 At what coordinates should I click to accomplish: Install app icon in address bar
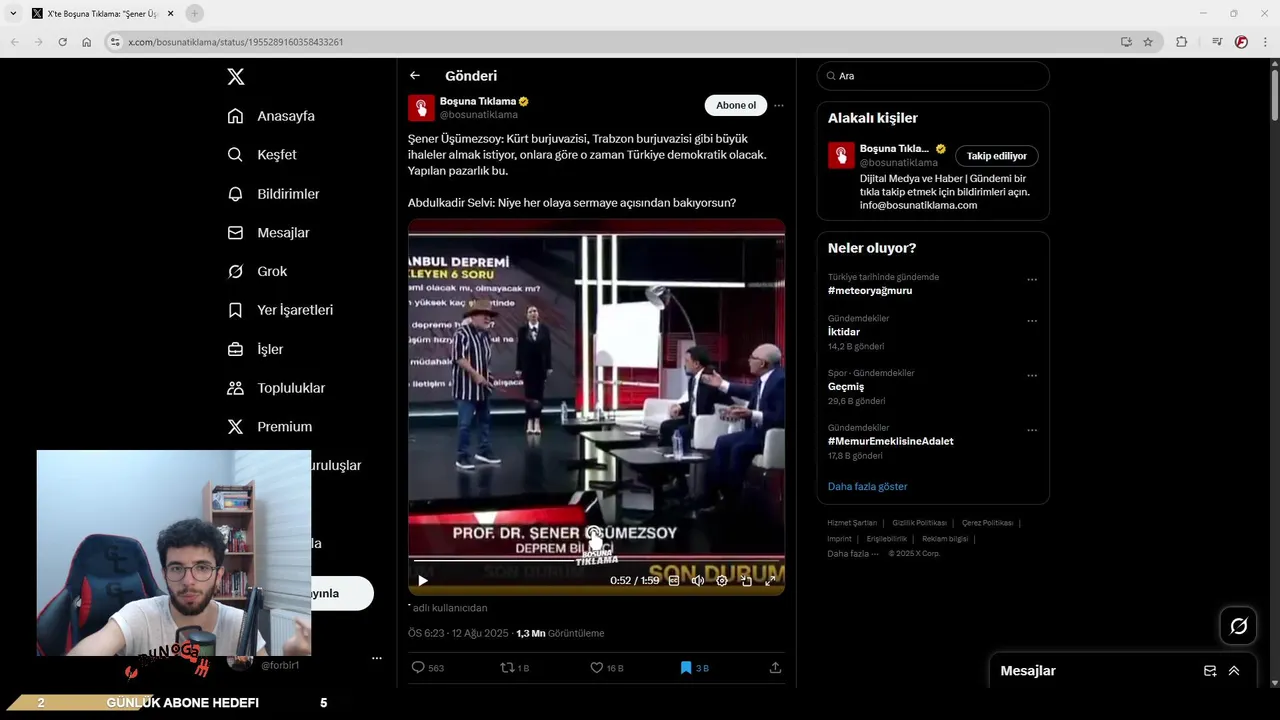(1126, 42)
